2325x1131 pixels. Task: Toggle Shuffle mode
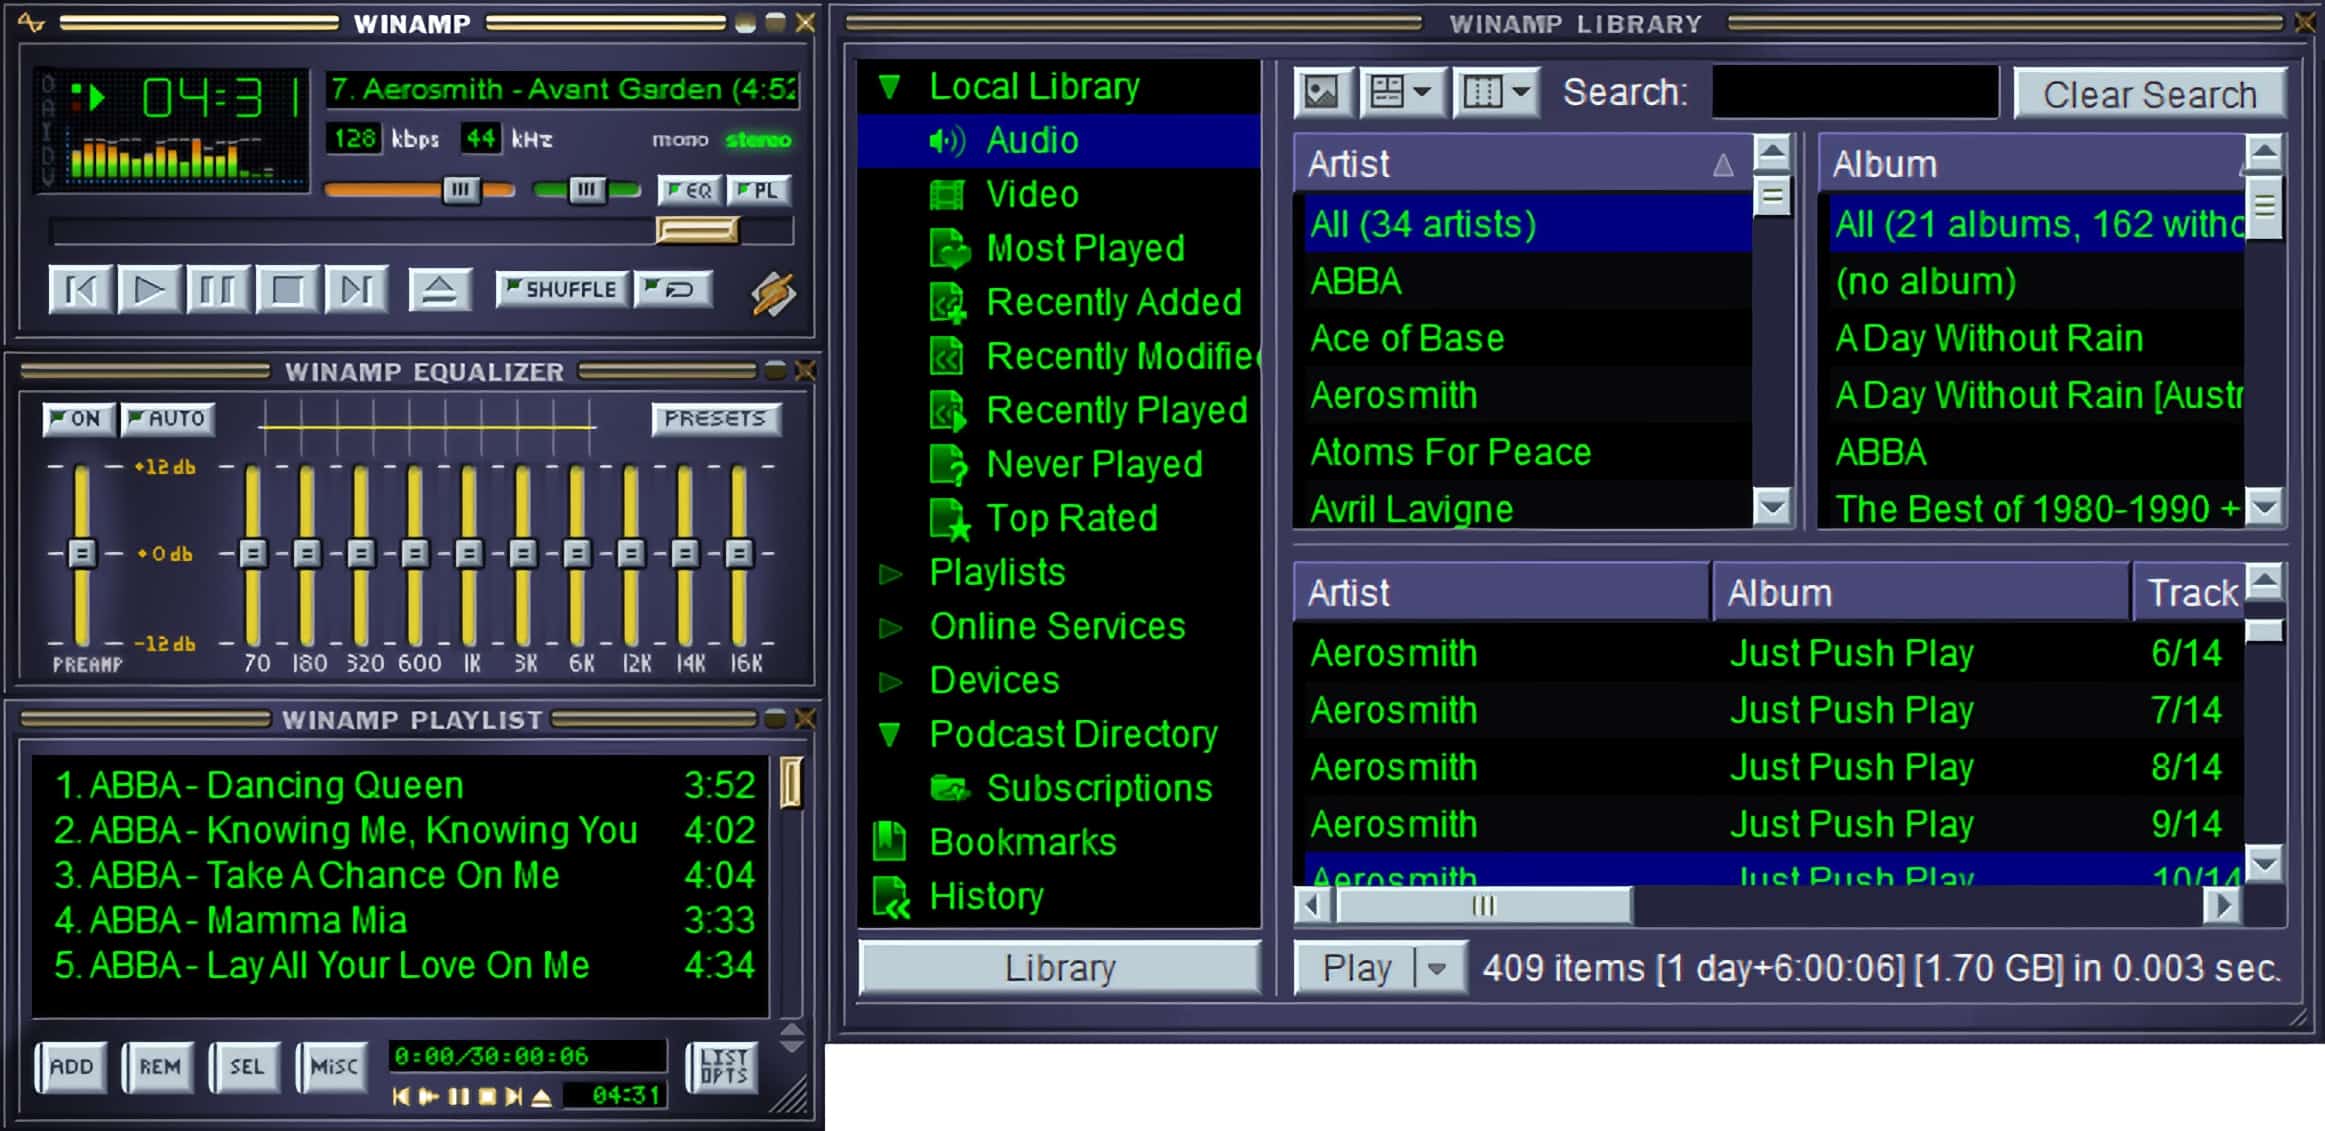[x=562, y=289]
